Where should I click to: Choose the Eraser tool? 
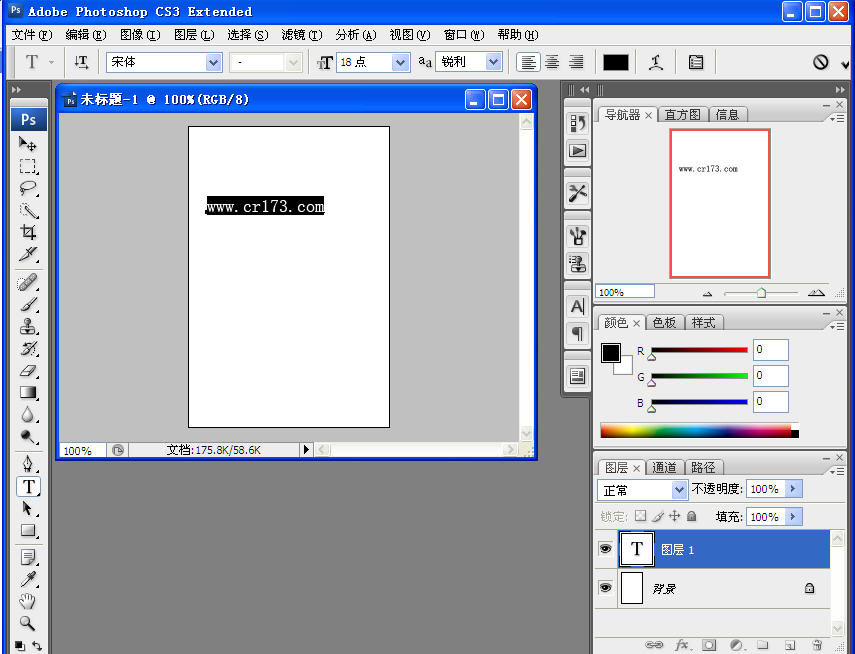(x=29, y=370)
